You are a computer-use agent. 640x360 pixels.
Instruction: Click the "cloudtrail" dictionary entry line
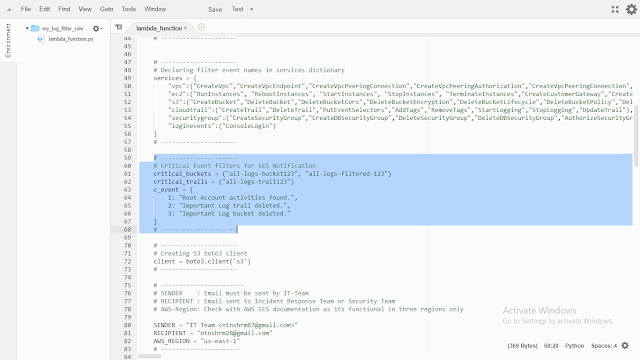[400, 110]
